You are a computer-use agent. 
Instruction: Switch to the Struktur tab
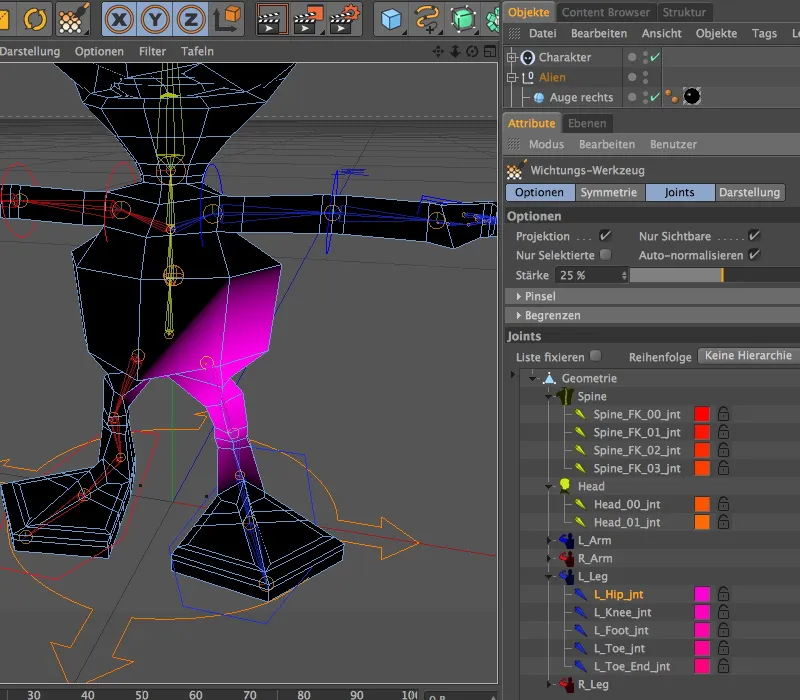[684, 12]
